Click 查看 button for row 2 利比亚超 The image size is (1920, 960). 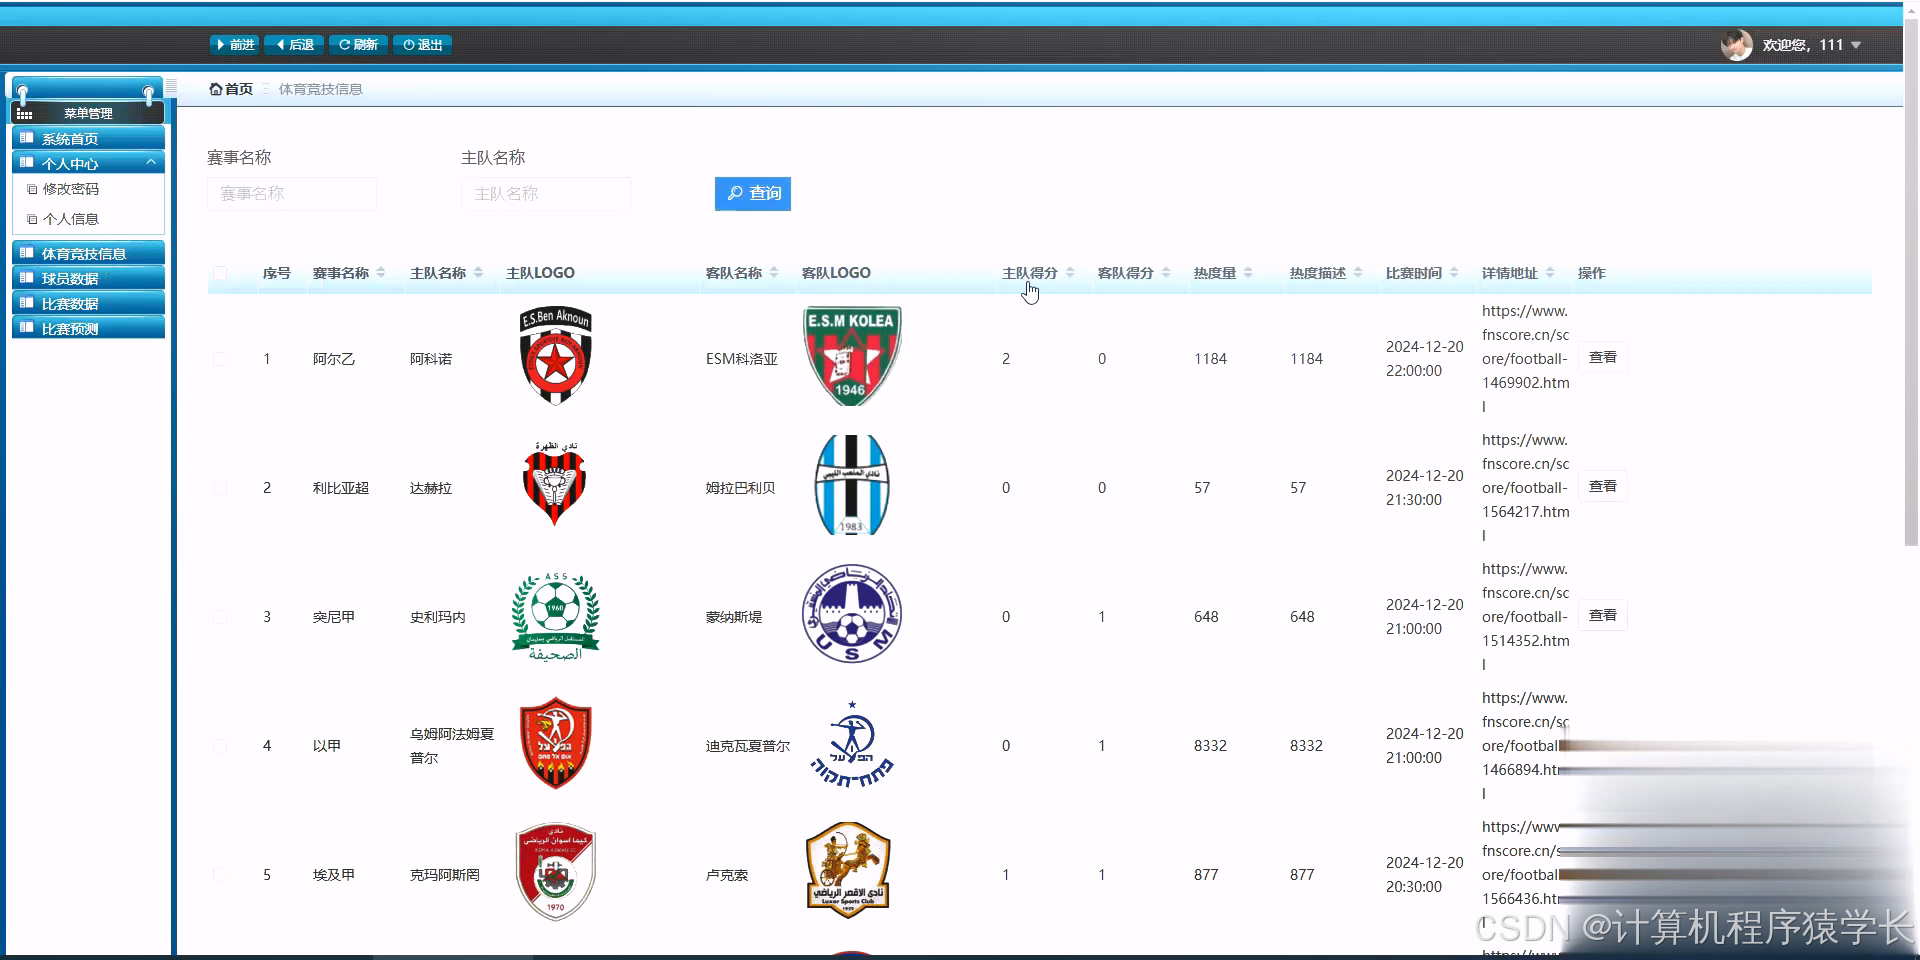[x=1603, y=487]
